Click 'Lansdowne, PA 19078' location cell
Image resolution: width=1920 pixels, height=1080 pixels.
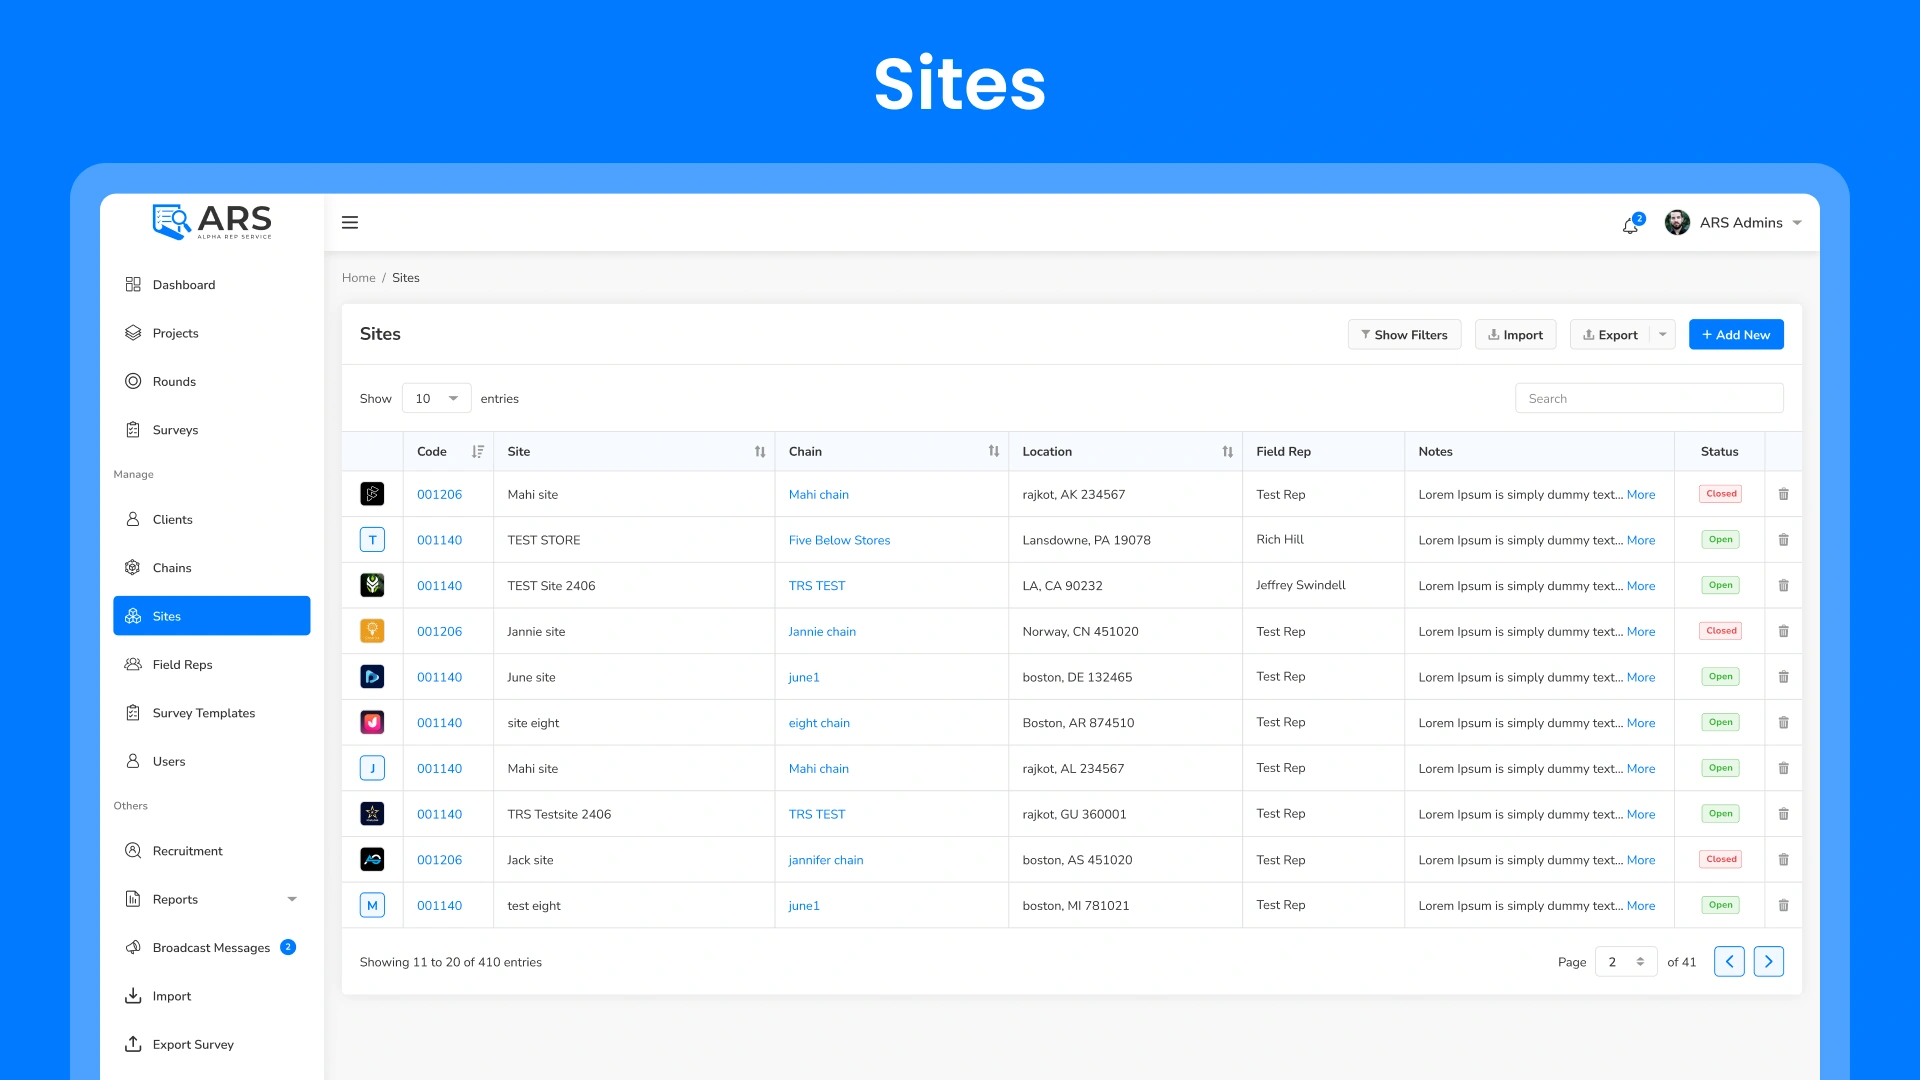coord(1086,540)
